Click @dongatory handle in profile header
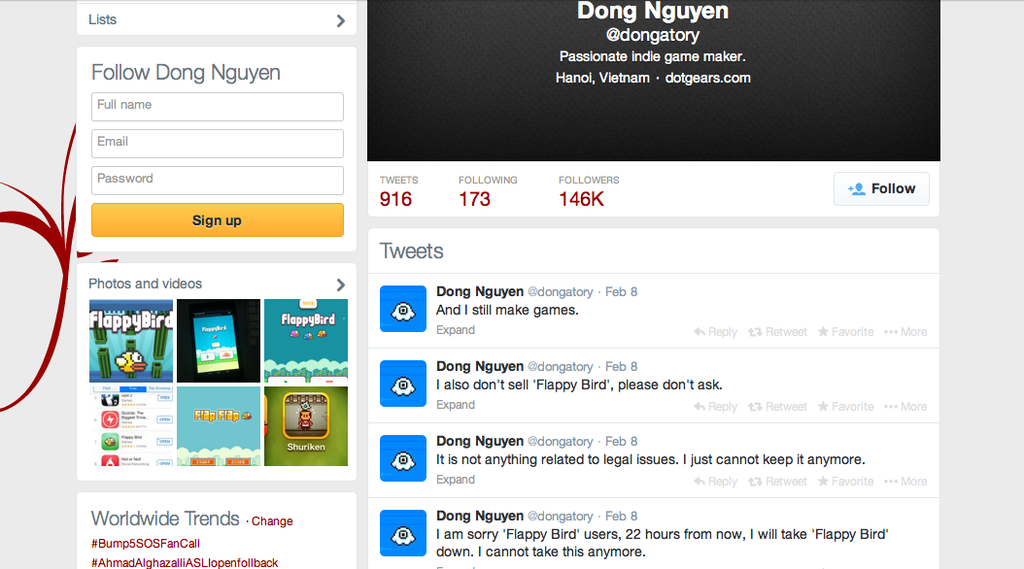Viewport: 1024px width, 569px height. pos(652,35)
